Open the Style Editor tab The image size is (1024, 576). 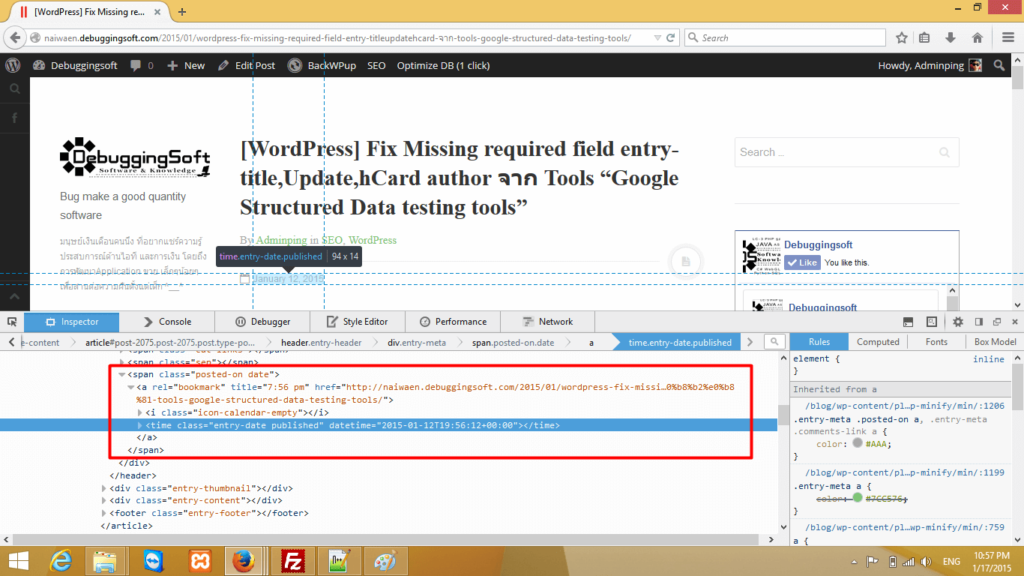[x=357, y=322]
